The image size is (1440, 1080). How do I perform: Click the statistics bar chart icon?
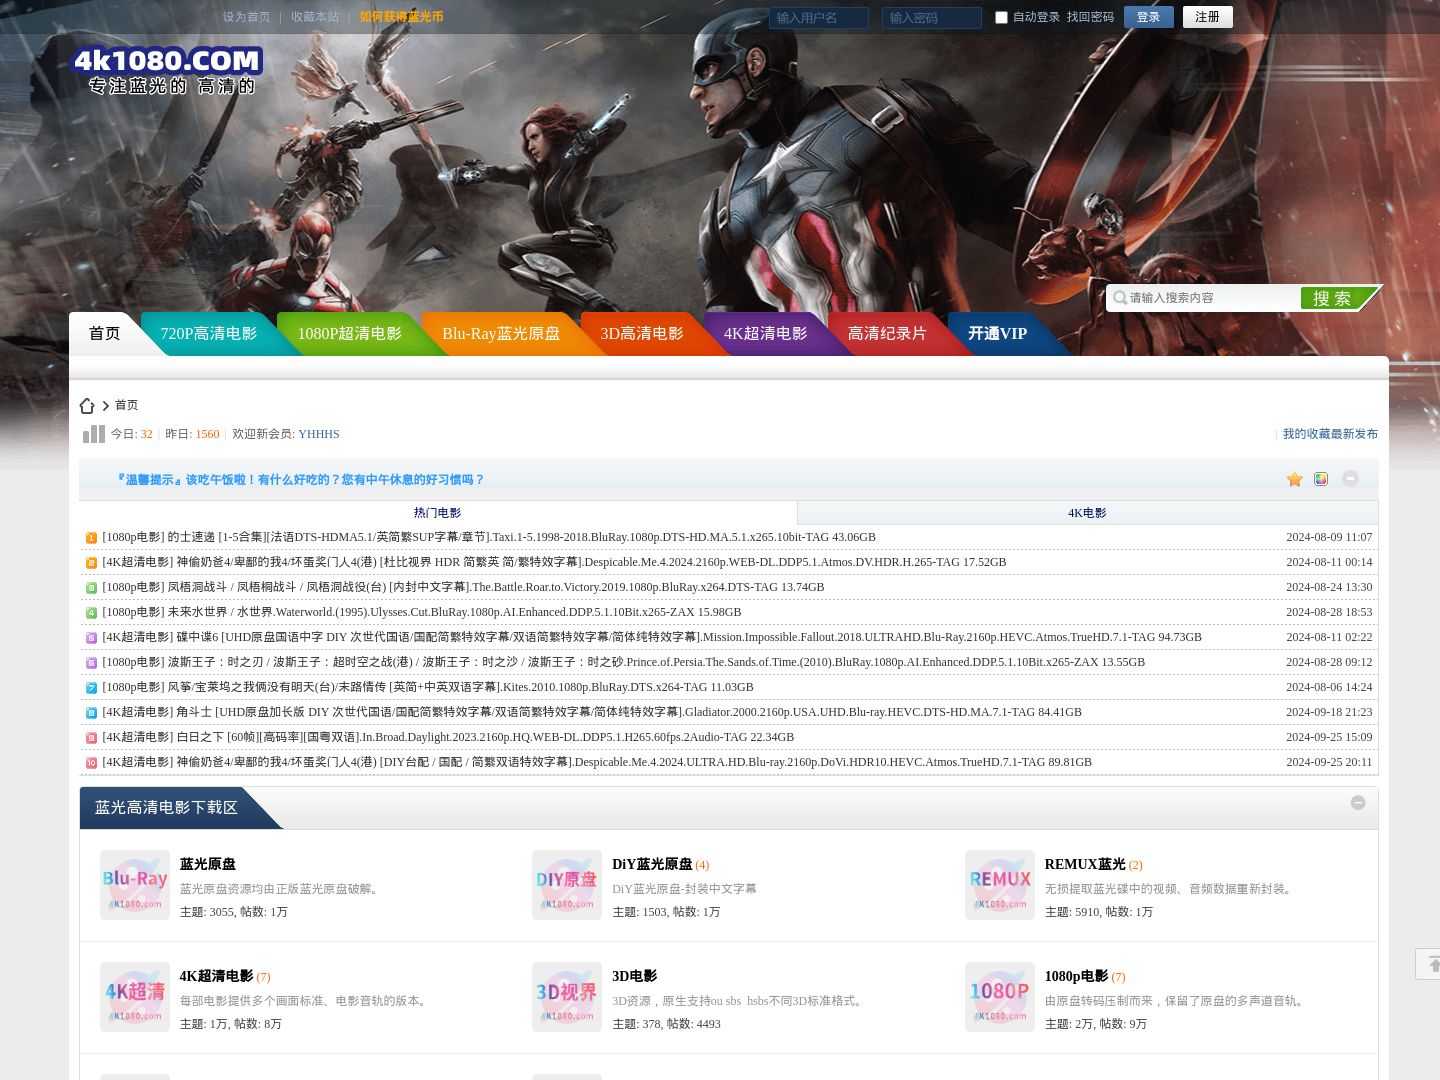click(94, 434)
